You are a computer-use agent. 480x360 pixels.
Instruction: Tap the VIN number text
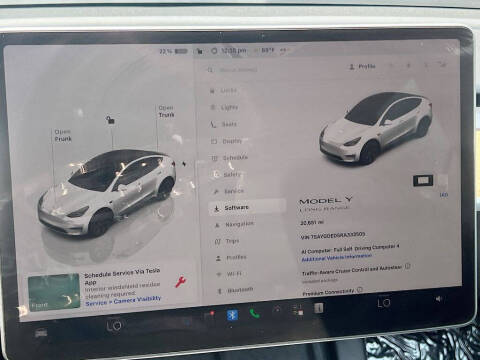coord(333,236)
